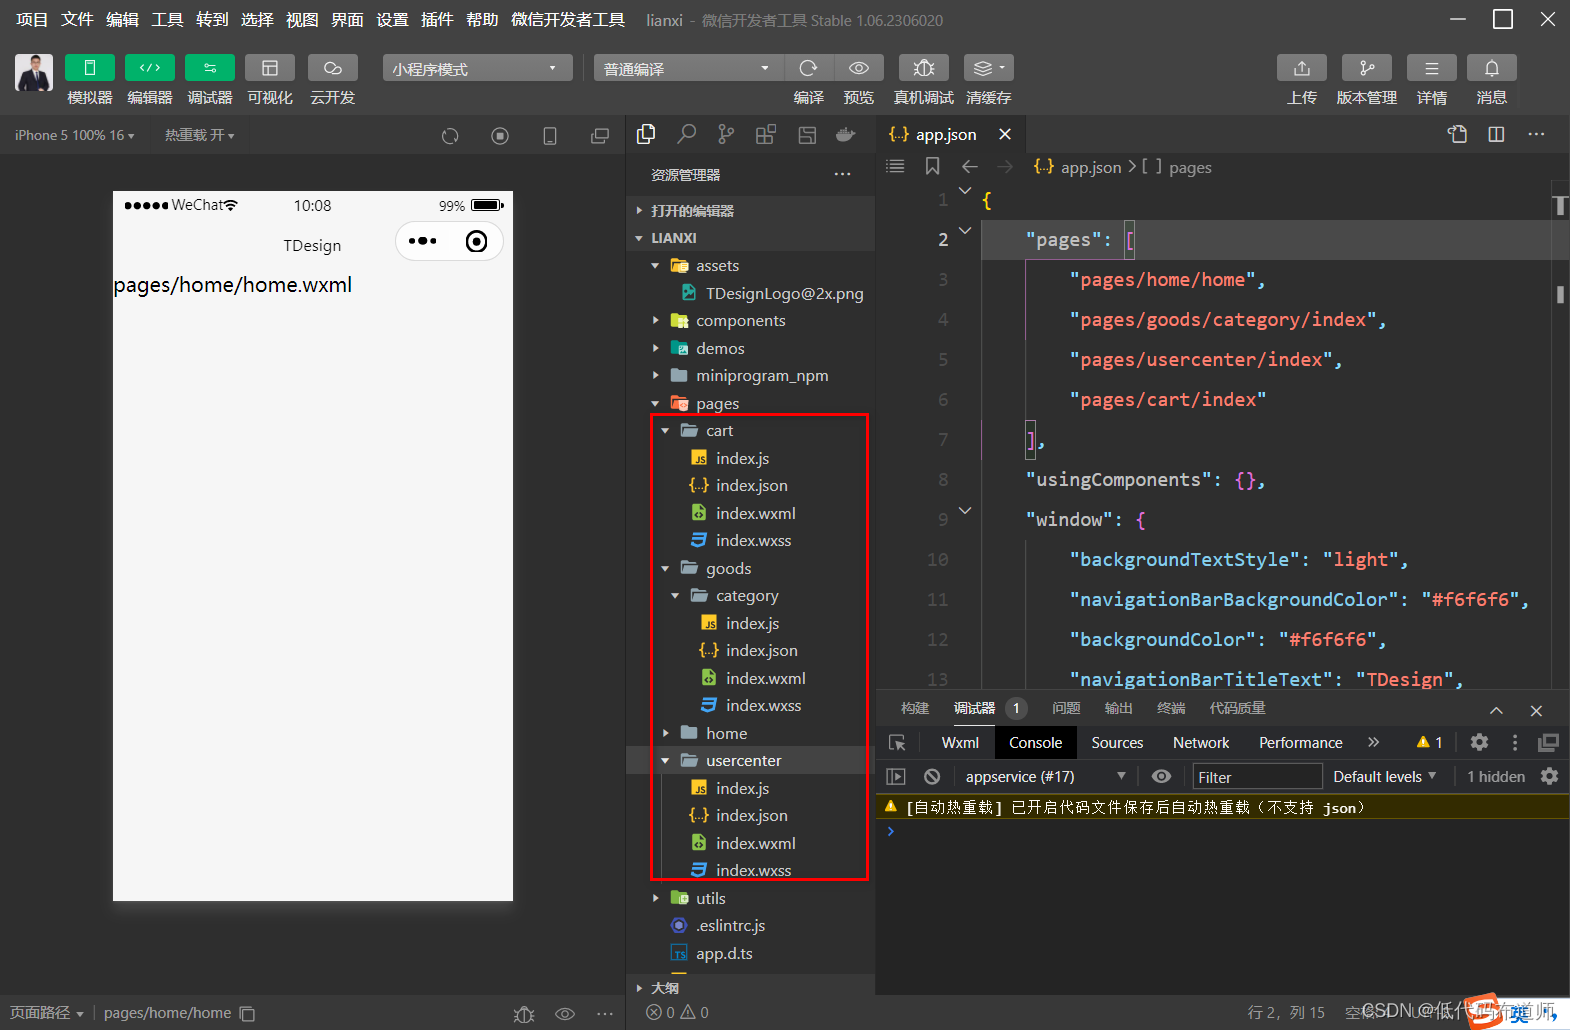Toggle the simulator panel button
Viewport: 1570px width, 1030px height.
90,67
